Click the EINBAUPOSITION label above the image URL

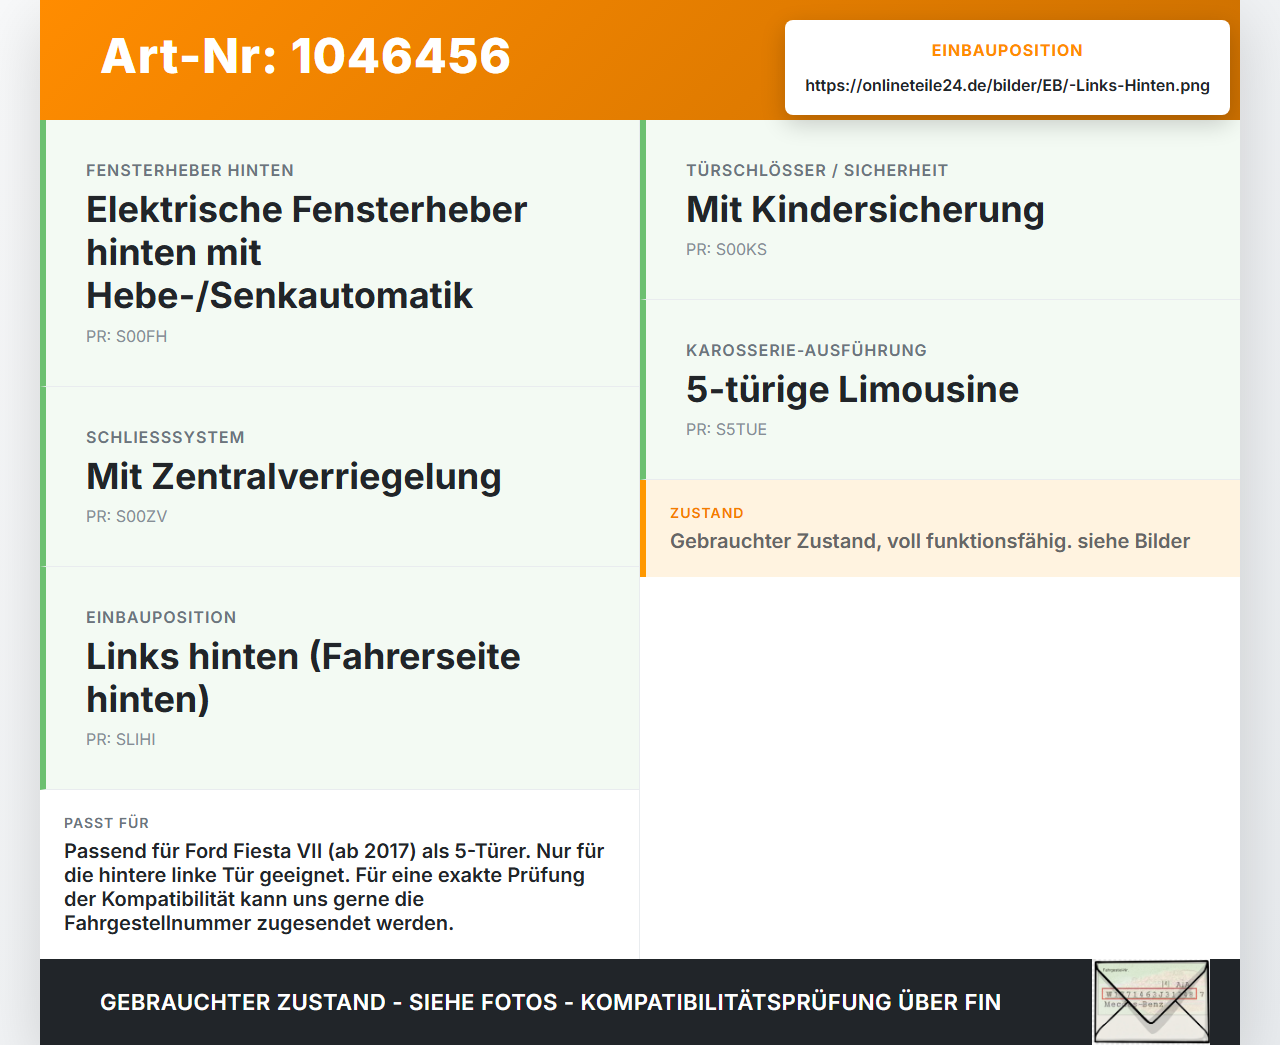(1007, 50)
